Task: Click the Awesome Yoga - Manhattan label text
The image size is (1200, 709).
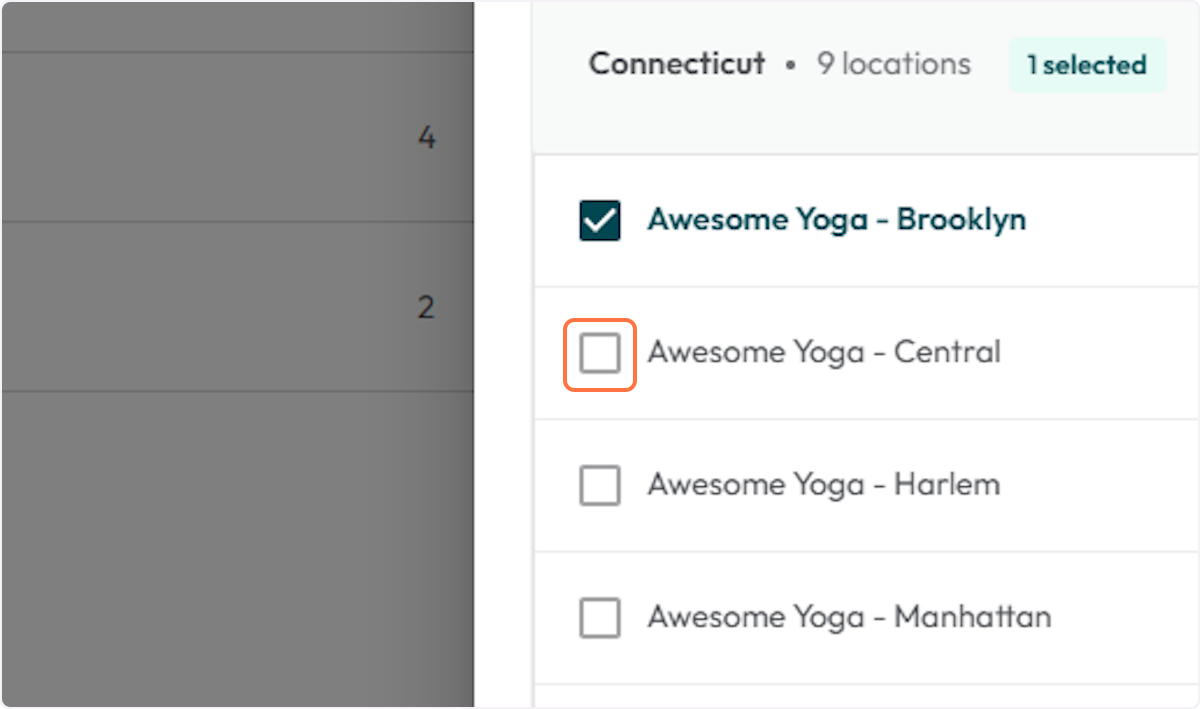Action: click(x=850, y=618)
